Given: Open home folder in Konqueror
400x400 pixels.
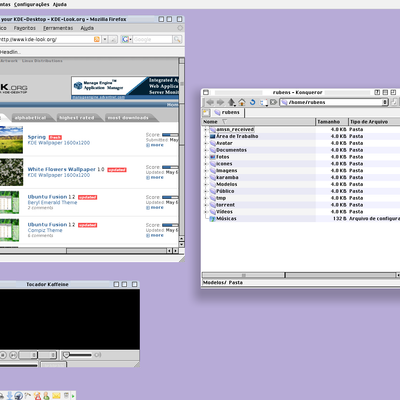Looking at the screenshot, I should tap(242, 102).
